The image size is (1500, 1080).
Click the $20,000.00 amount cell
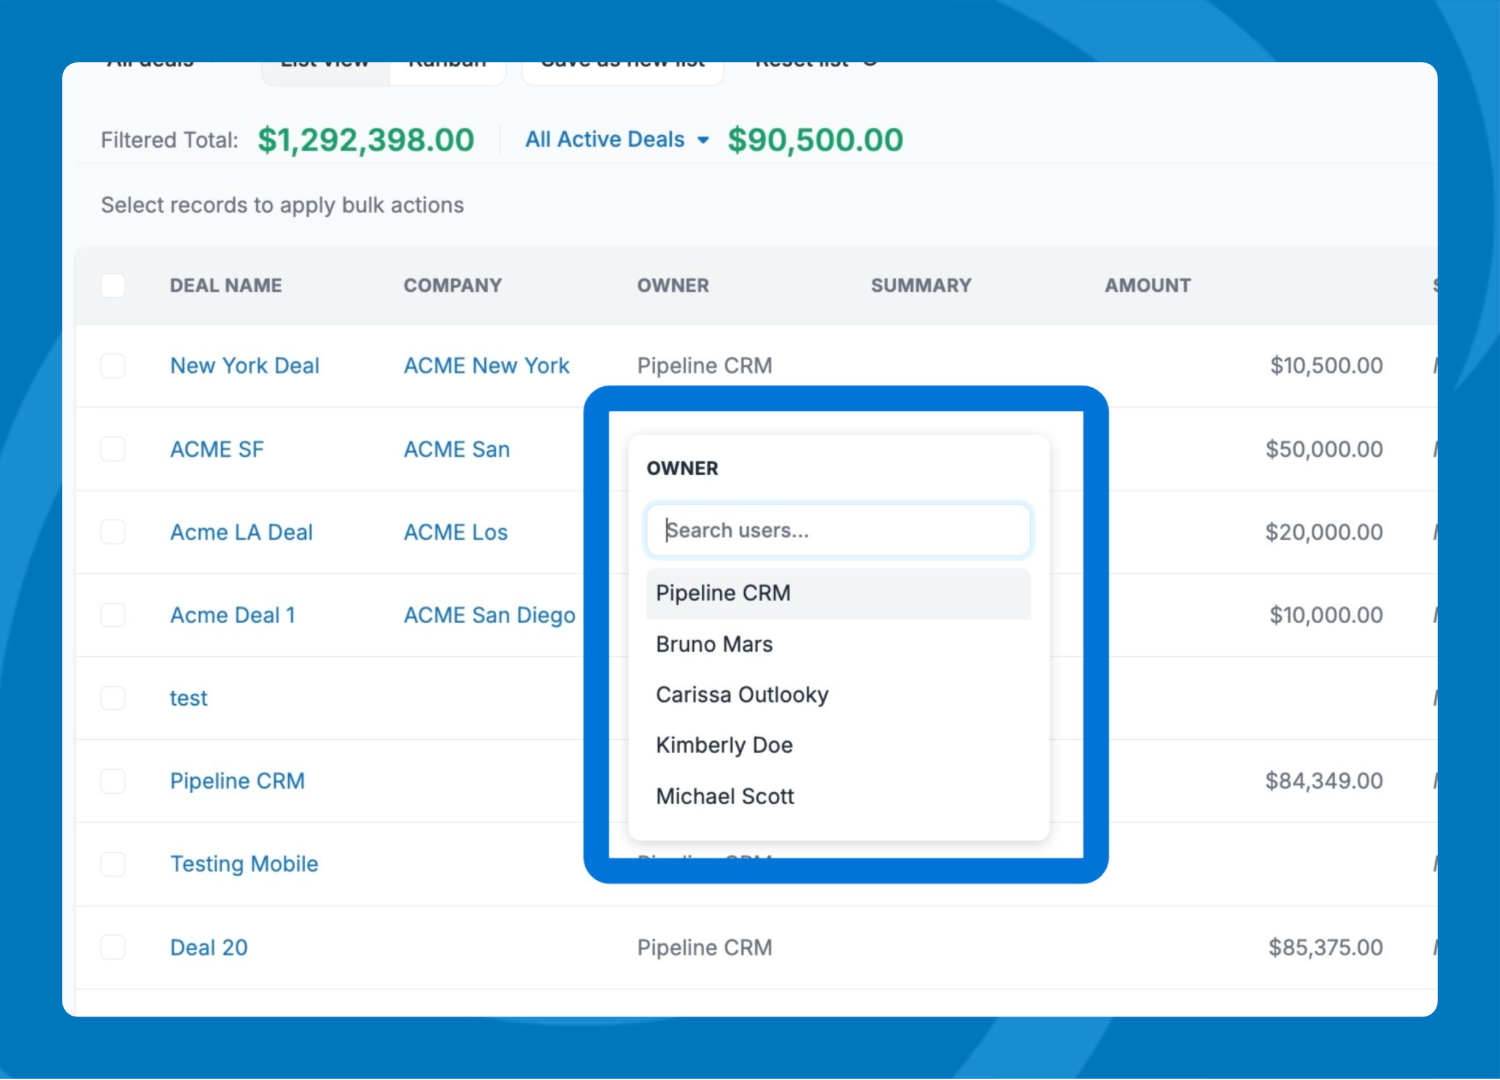tap(1324, 532)
